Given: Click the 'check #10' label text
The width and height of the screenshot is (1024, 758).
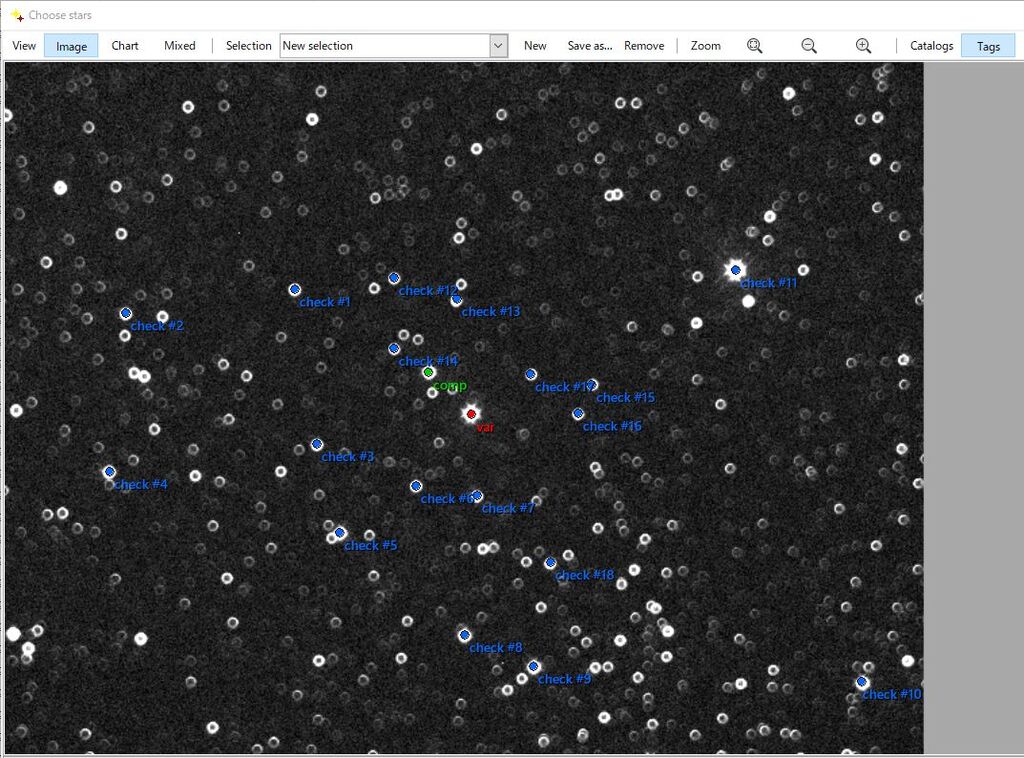Looking at the screenshot, I should (891, 695).
